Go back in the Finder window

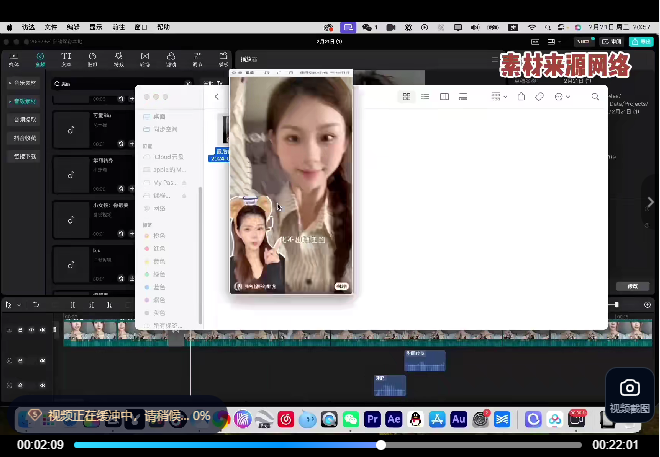[216, 97]
